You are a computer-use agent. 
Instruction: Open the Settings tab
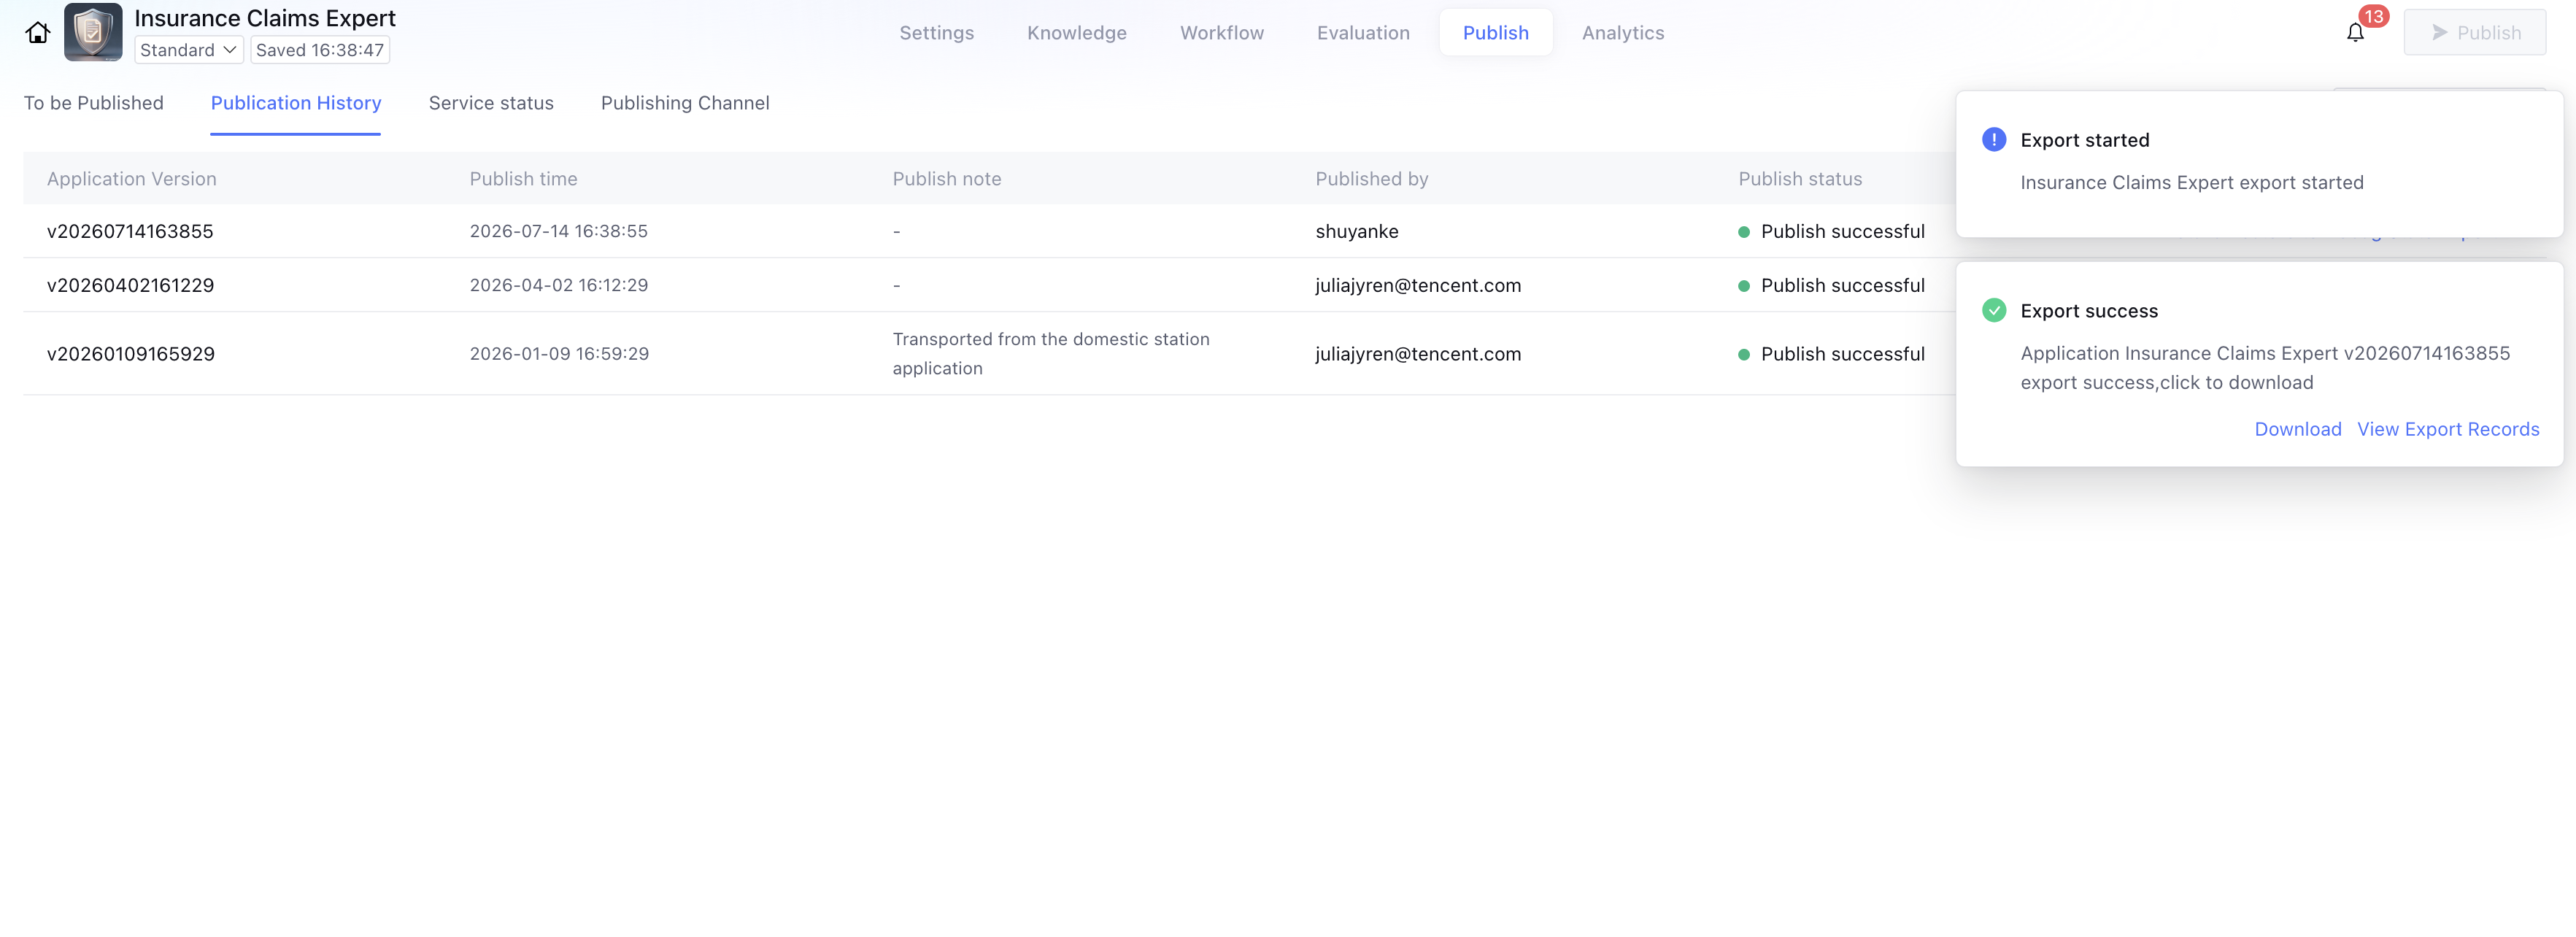(936, 33)
